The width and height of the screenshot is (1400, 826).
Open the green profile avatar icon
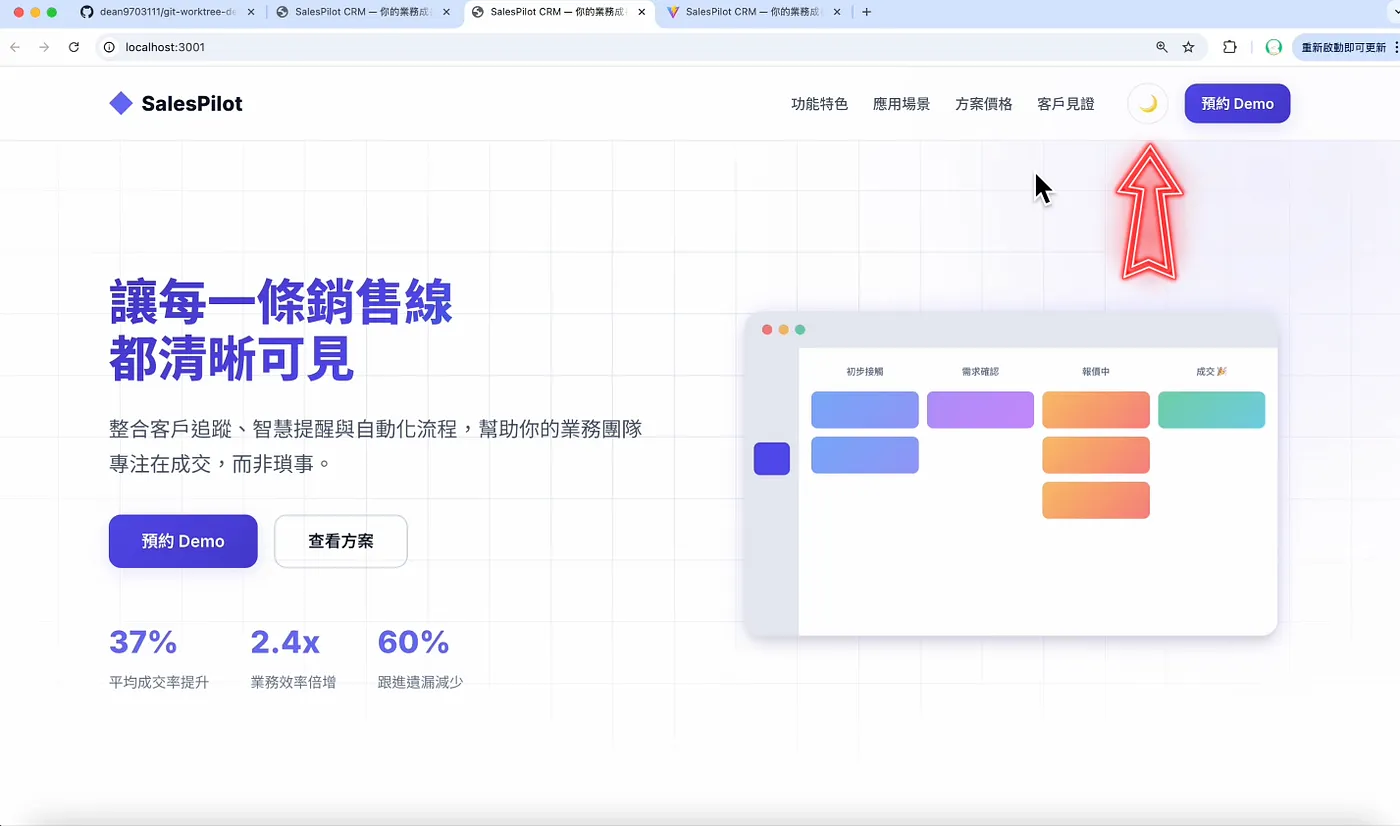coord(1273,47)
